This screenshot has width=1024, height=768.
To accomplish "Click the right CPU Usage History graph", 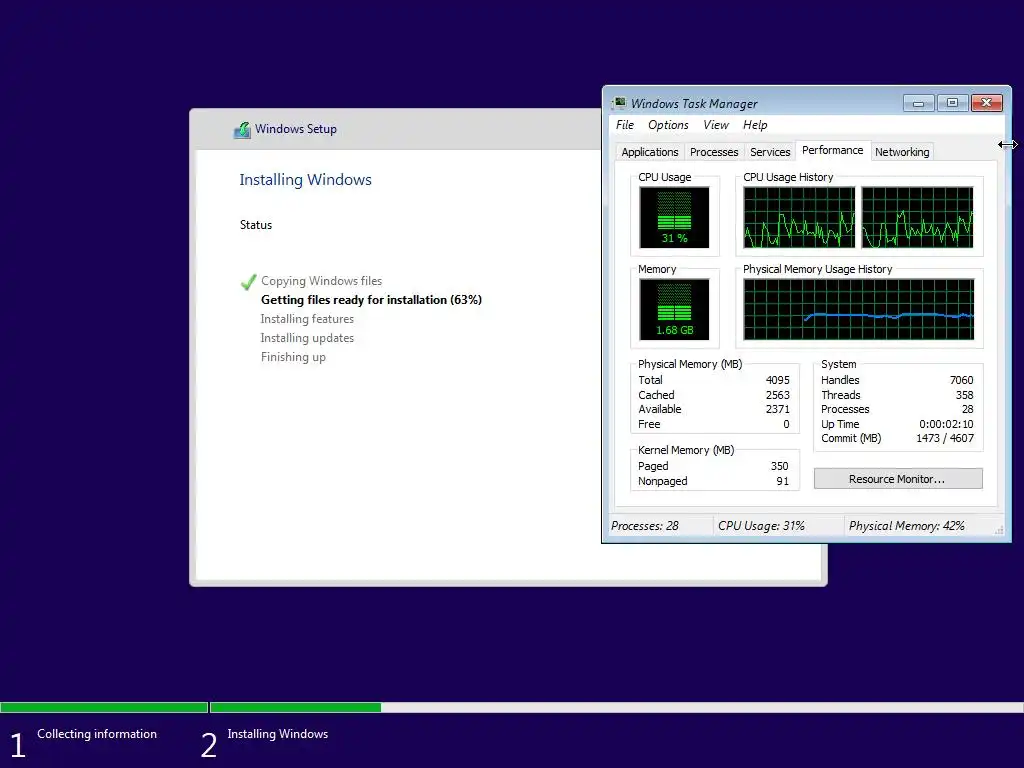I will 917,217.
